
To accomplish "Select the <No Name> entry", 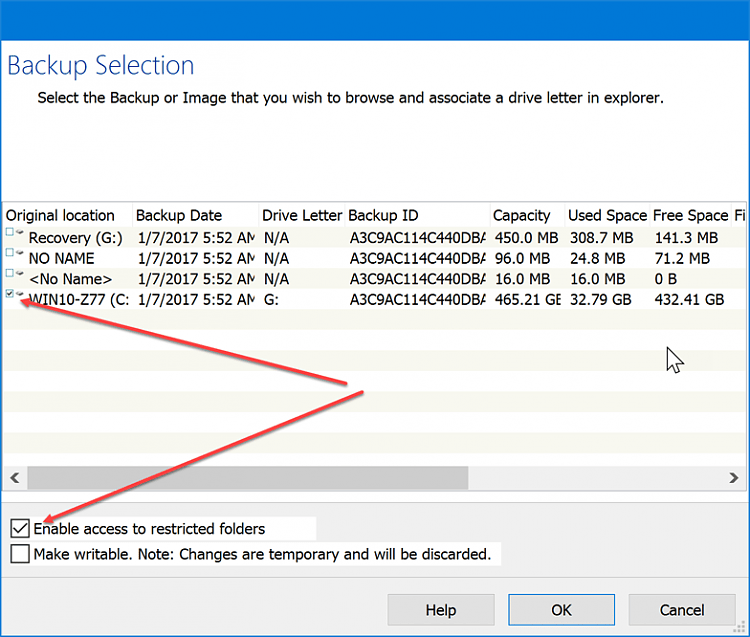I will click(x=70, y=279).
